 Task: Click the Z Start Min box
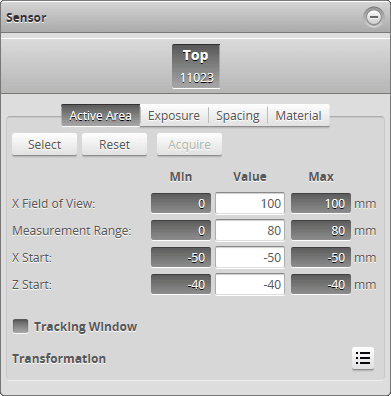click(181, 284)
